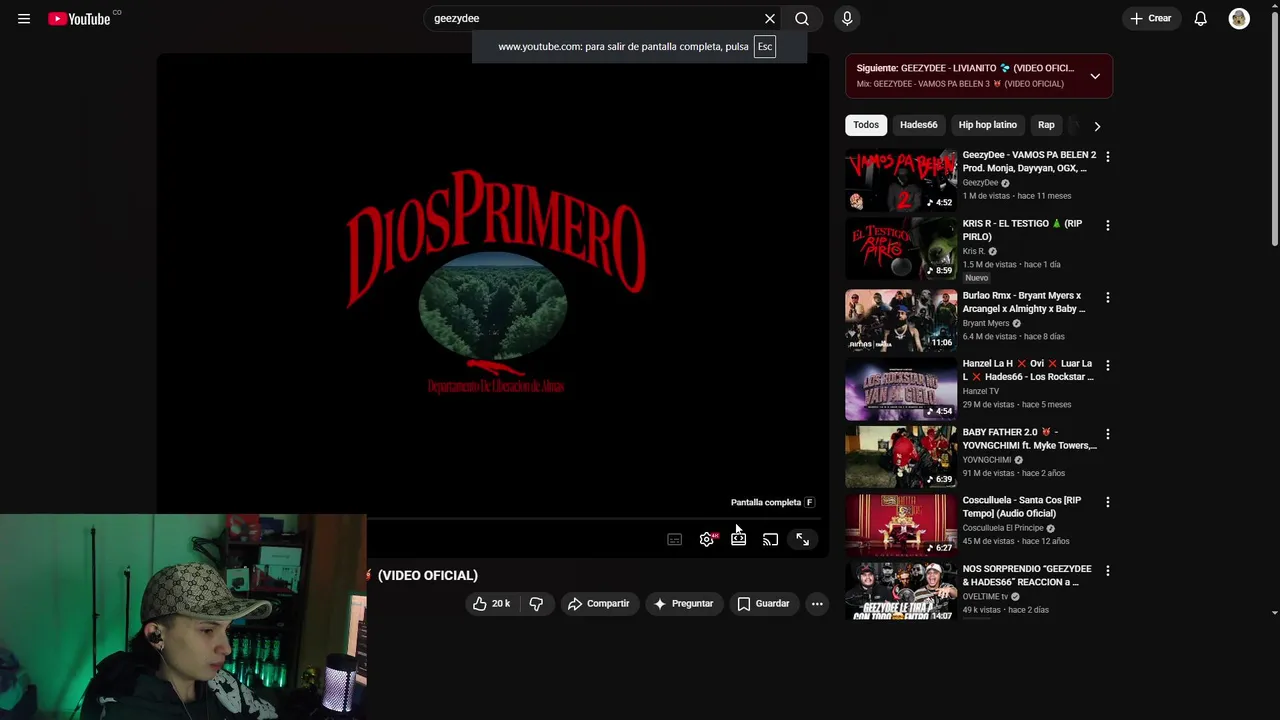Click the (VIDEO OFICIAL) title text
The width and height of the screenshot is (1280, 720).
[x=428, y=575]
